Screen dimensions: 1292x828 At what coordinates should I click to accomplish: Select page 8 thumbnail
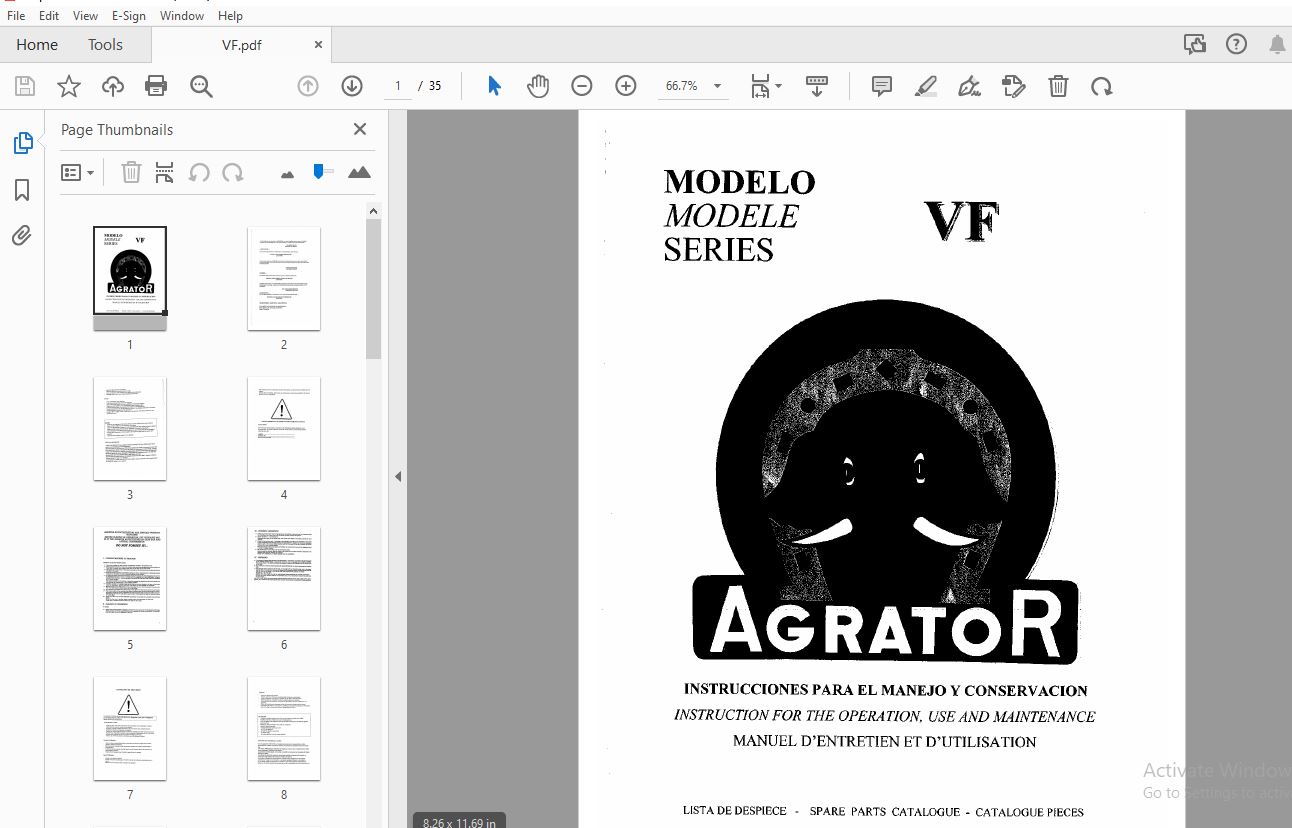pos(284,728)
